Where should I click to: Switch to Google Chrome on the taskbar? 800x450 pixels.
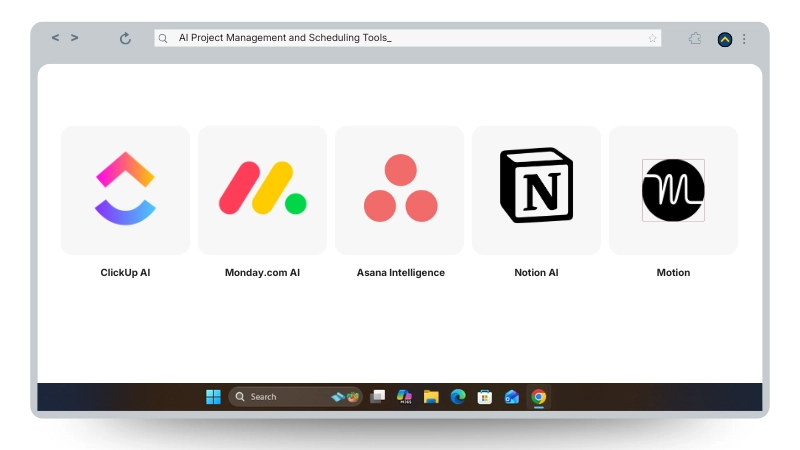[x=538, y=396]
